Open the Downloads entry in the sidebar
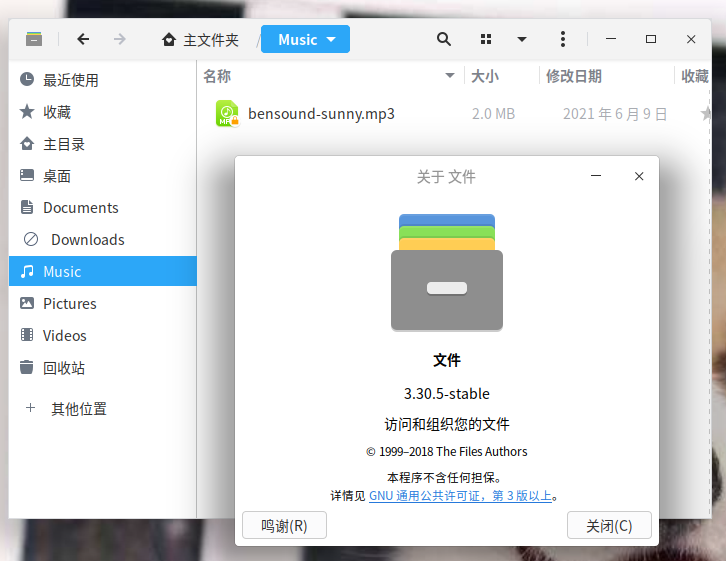 pos(102,240)
